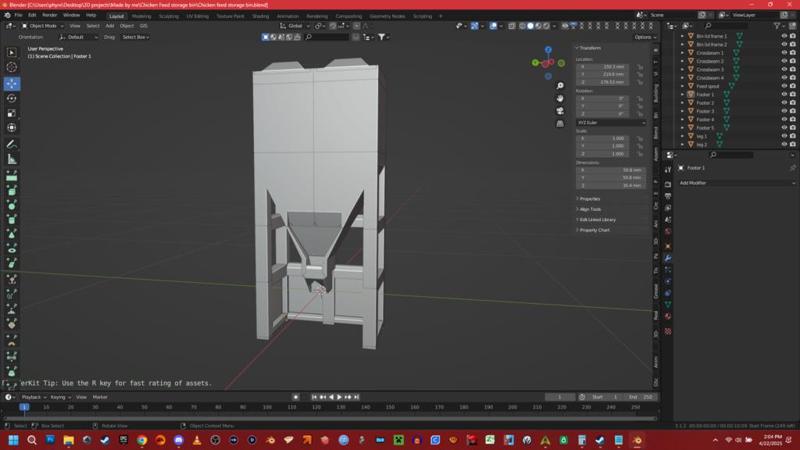This screenshot has width=800, height=450.
Task: Open the Object Mode dropdown
Action: [43, 26]
